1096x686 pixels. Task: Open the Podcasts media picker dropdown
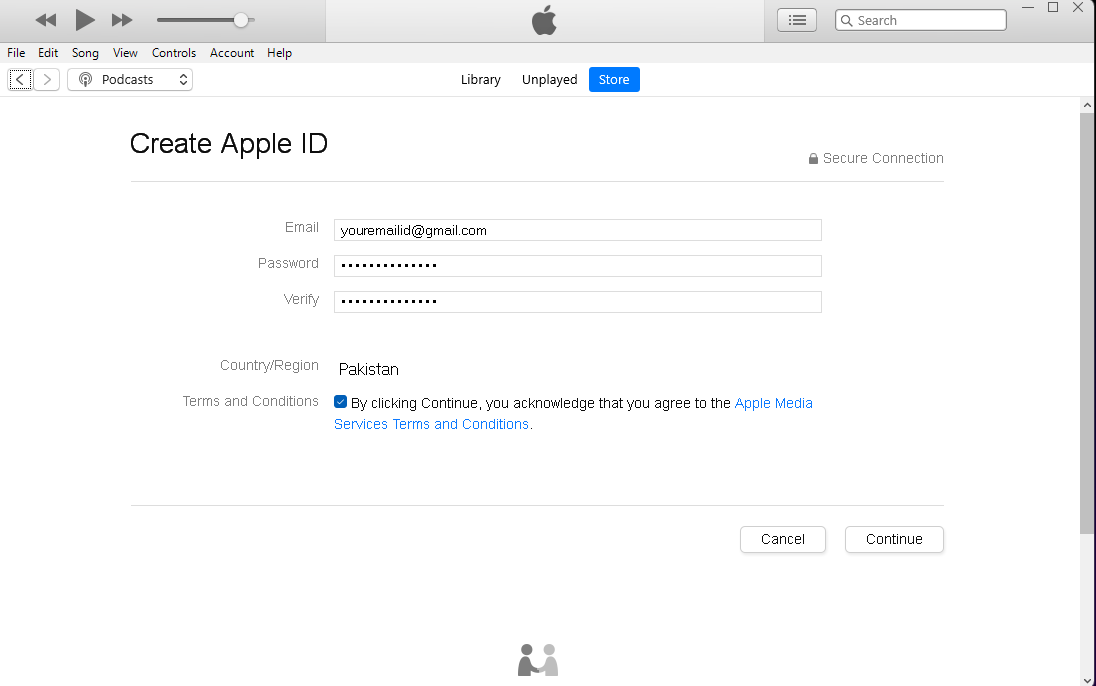click(130, 80)
